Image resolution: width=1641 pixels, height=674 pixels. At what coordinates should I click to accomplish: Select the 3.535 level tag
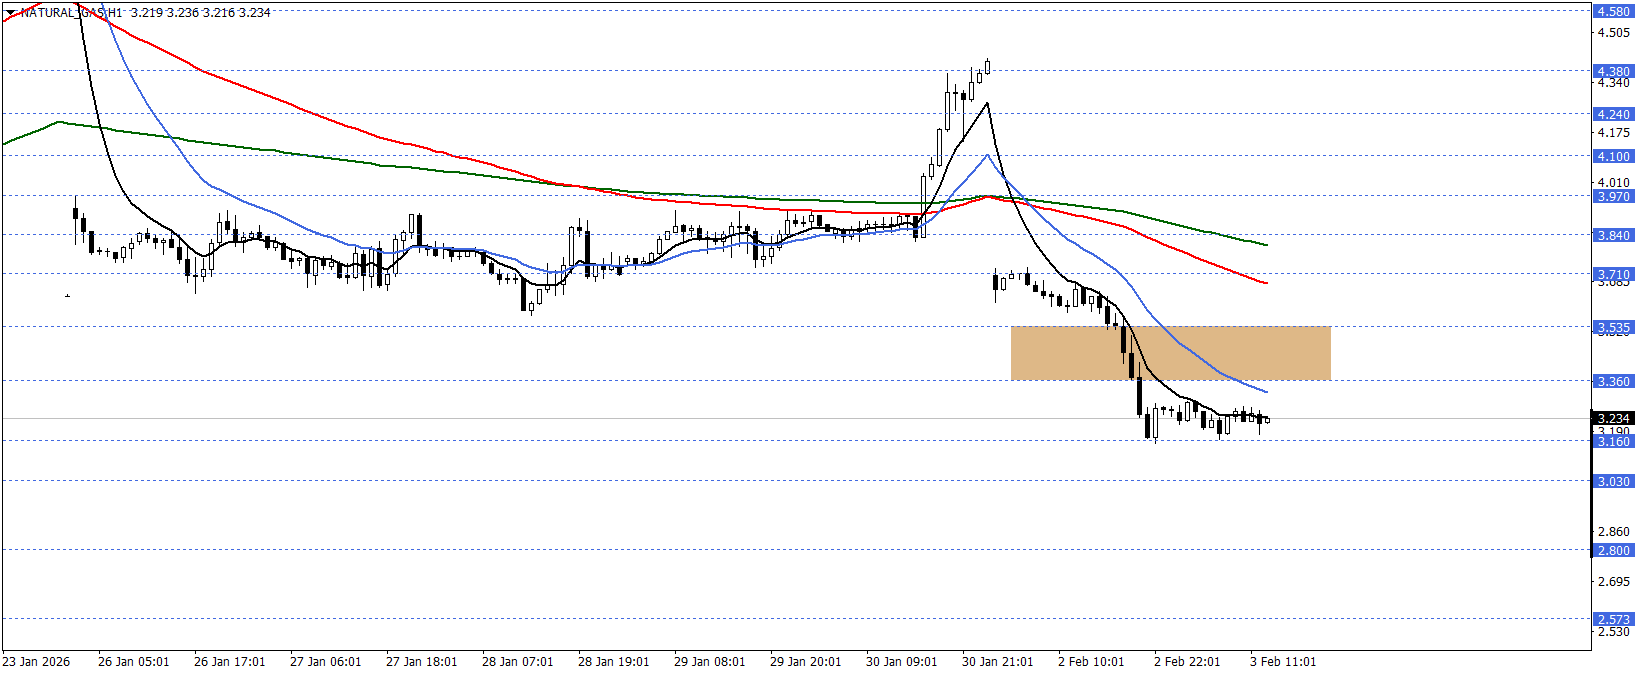pyautogui.click(x=1613, y=327)
